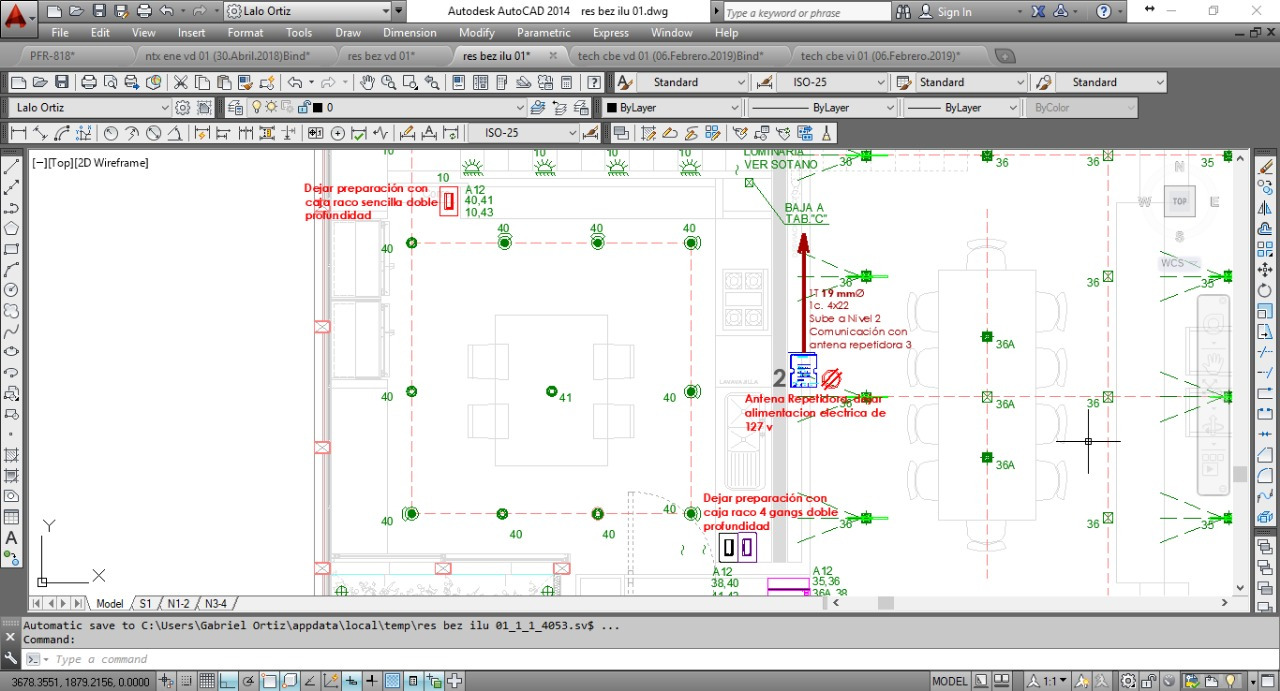Click the Help question mark toolbar icon

[593, 82]
